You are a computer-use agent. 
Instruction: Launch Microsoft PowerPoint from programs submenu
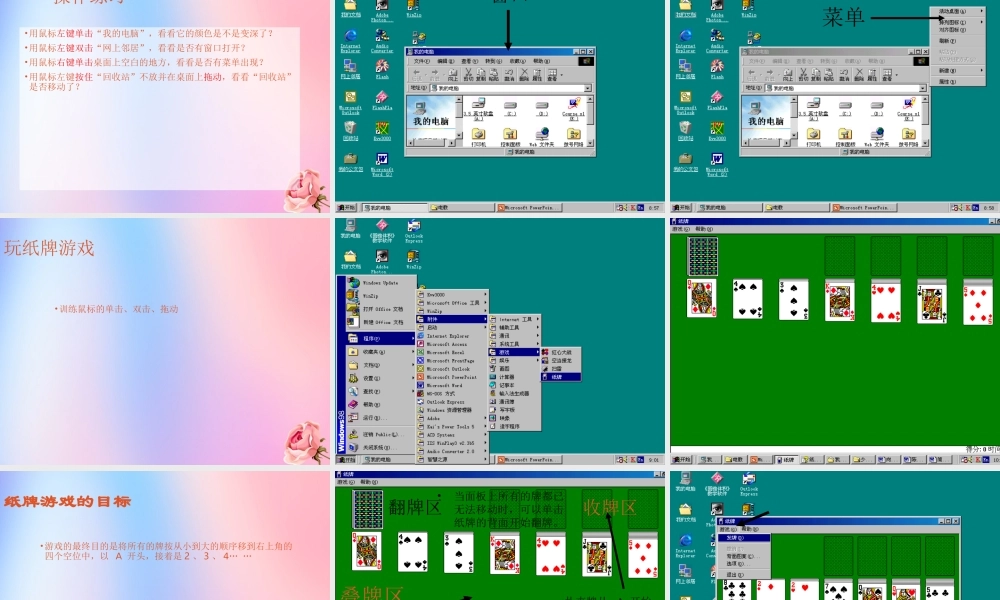(x=452, y=377)
